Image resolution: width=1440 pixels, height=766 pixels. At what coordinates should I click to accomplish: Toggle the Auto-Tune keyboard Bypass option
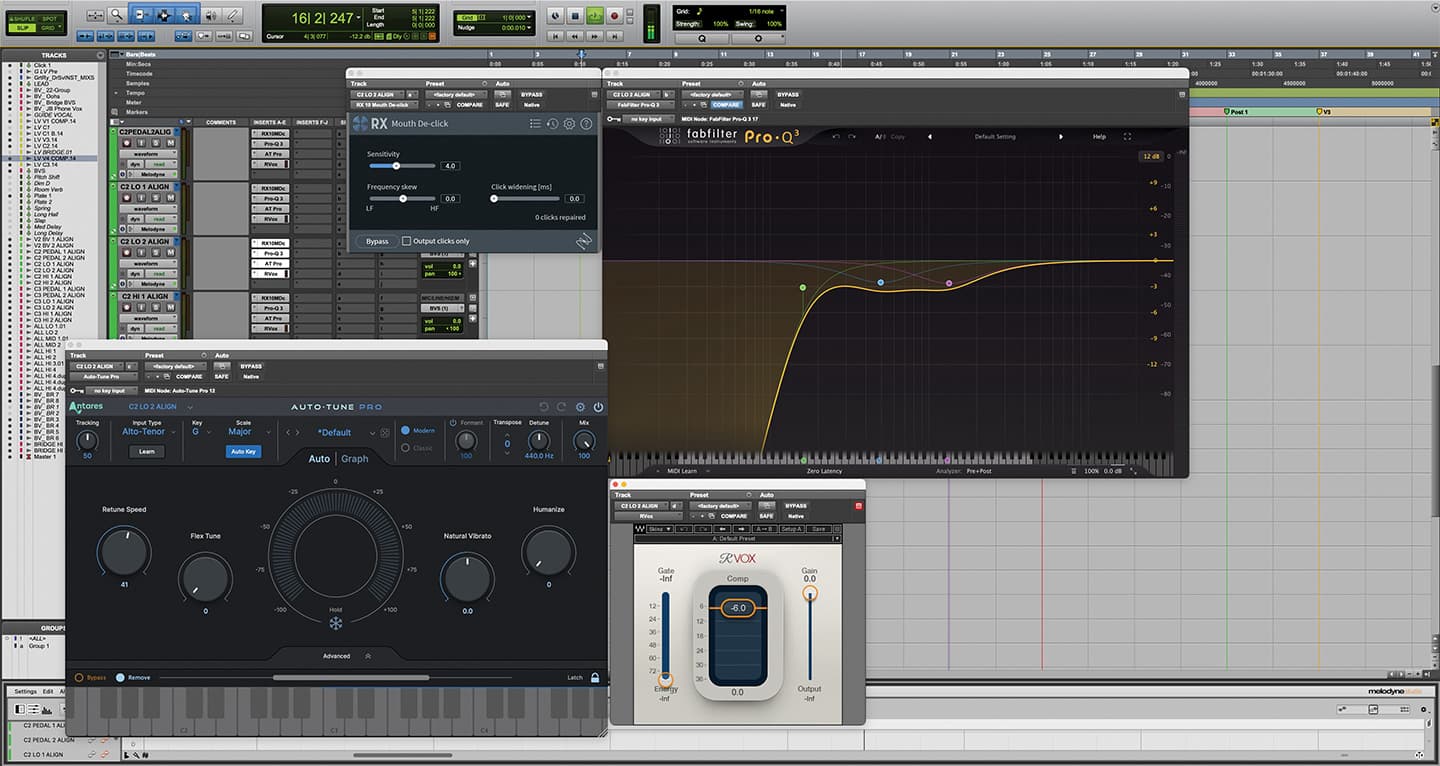[x=80, y=677]
